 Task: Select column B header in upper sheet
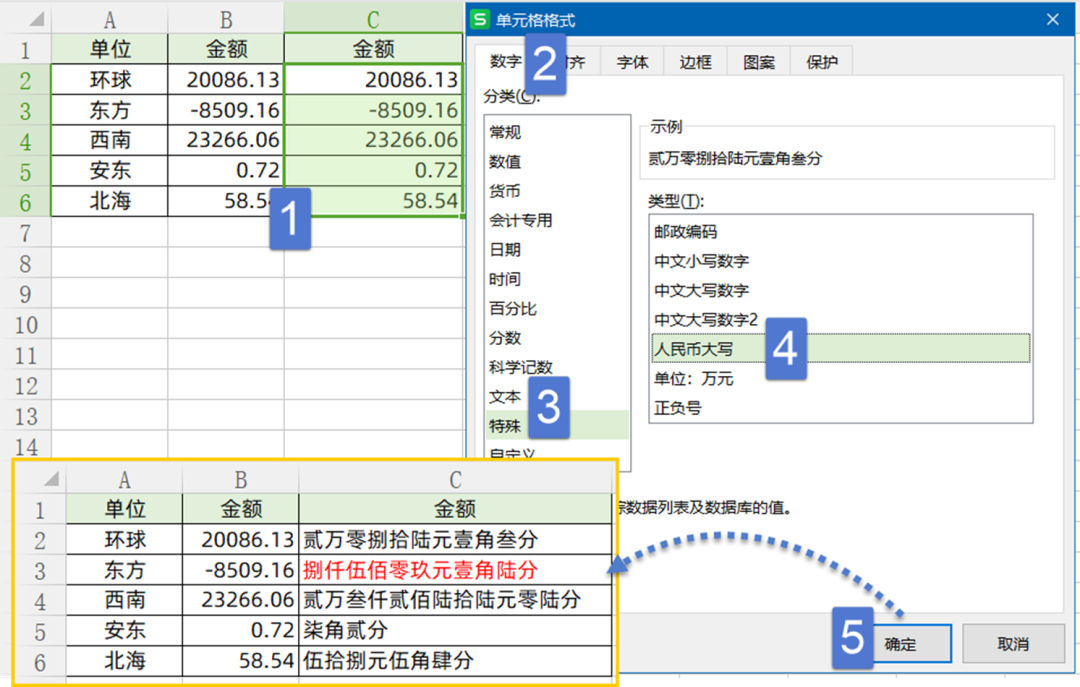226,19
